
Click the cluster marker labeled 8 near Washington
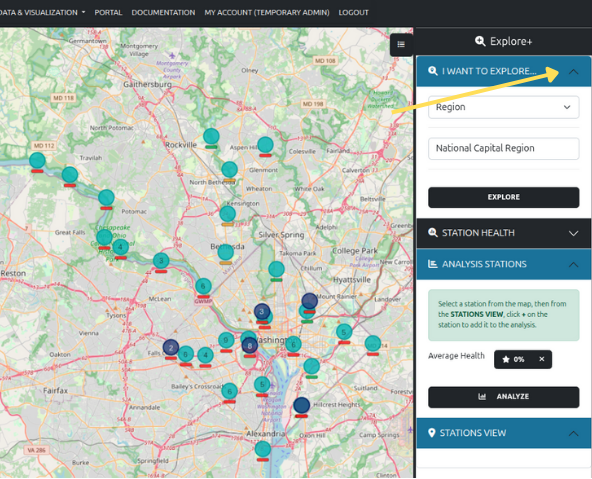(x=250, y=345)
